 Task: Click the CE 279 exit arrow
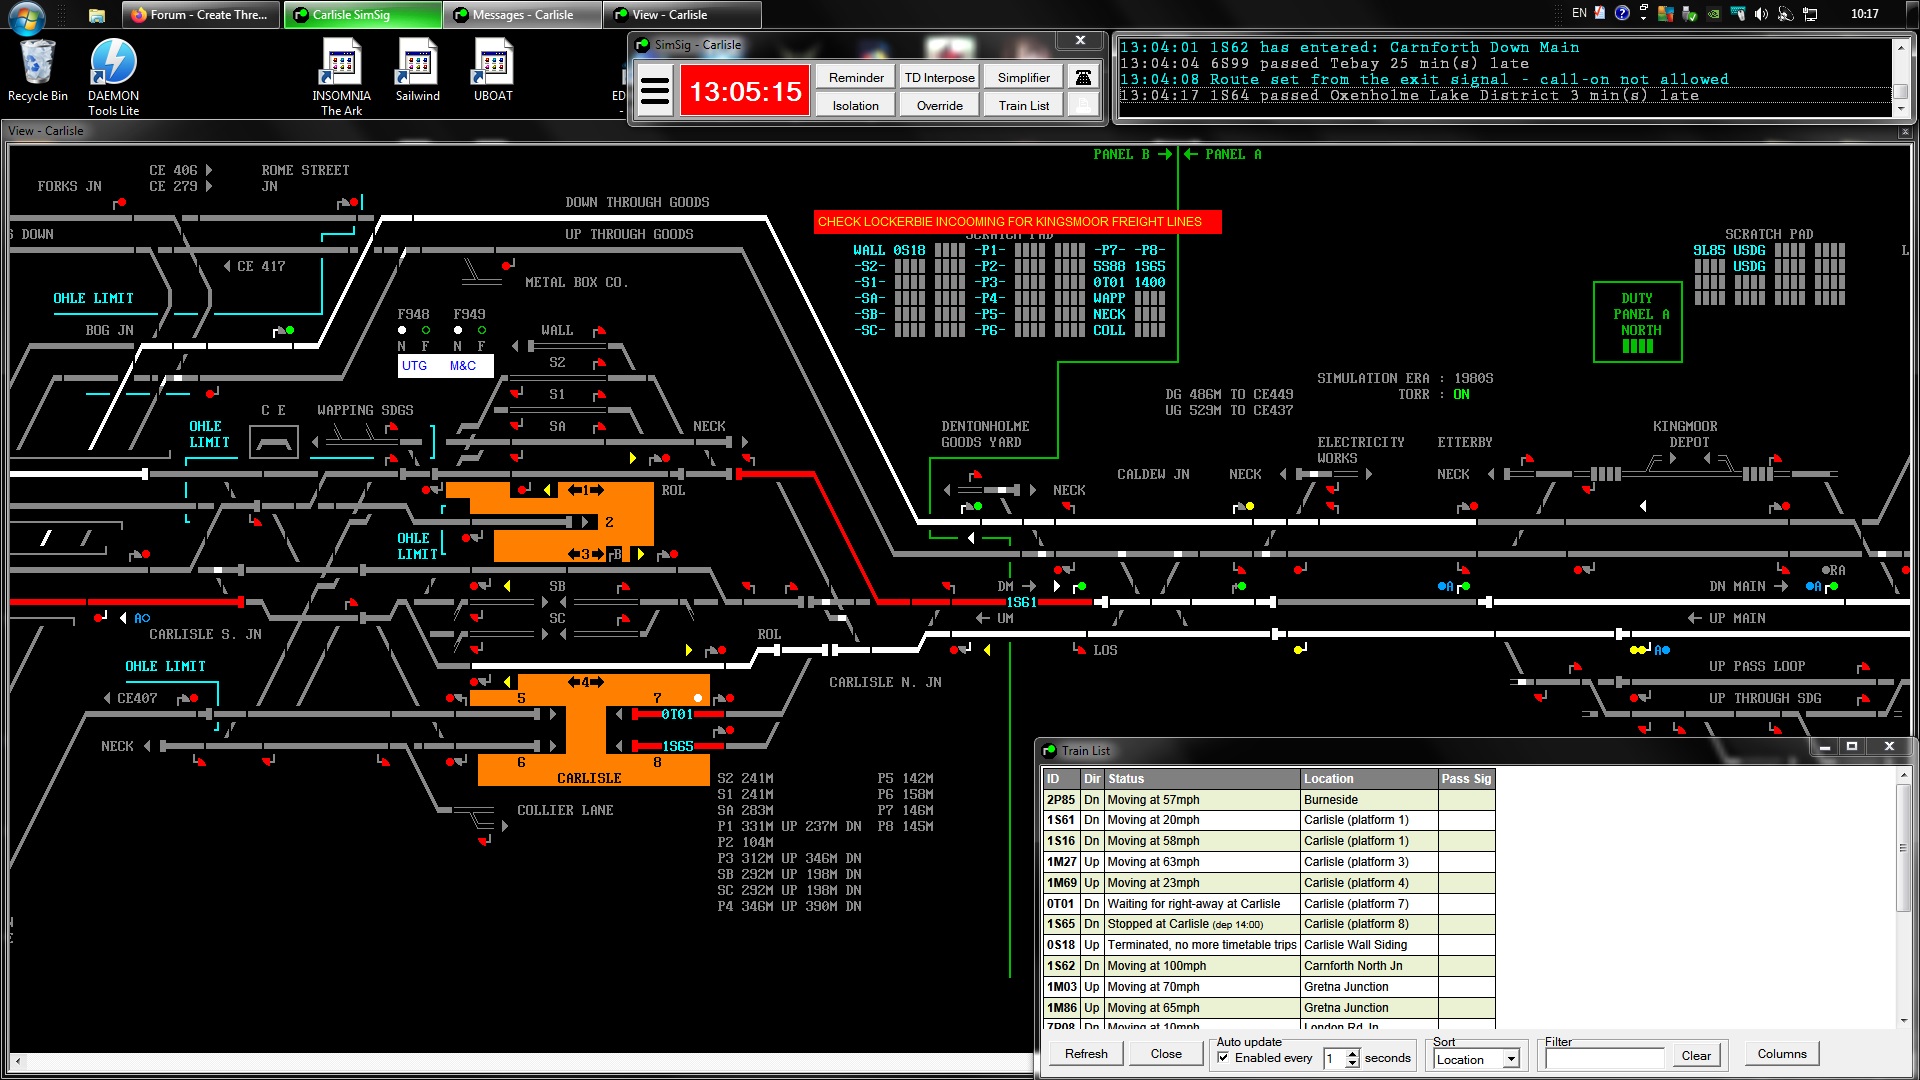(x=208, y=186)
